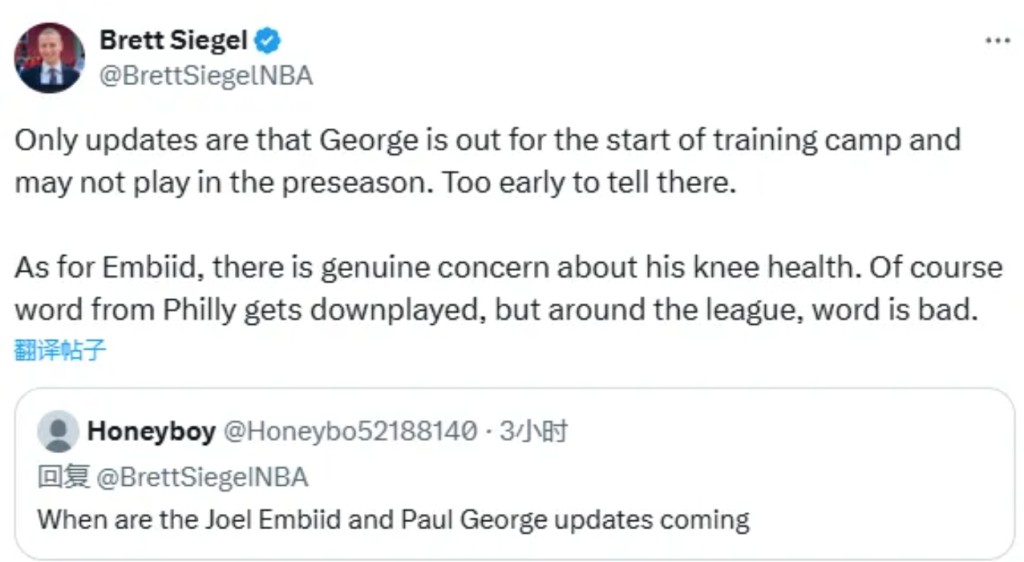1024x562 pixels.
Task: Open the three-dot more options menu
Action: [997, 41]
